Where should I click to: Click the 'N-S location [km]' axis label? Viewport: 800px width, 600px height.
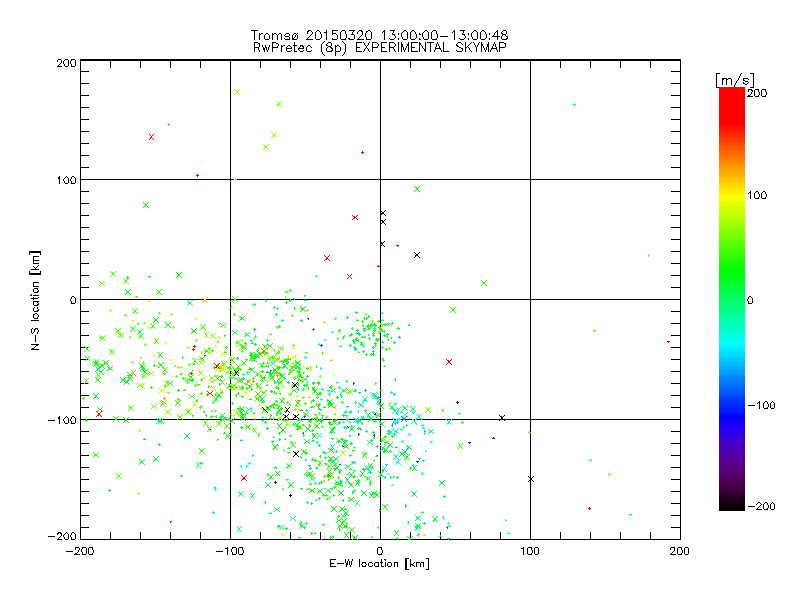point(35,300)
